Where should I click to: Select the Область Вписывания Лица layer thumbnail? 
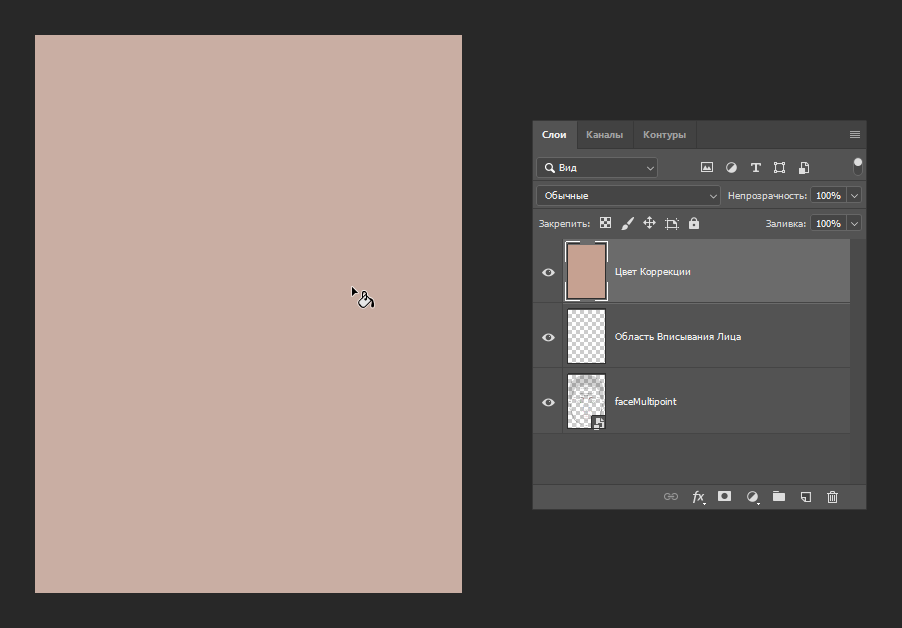586,336
